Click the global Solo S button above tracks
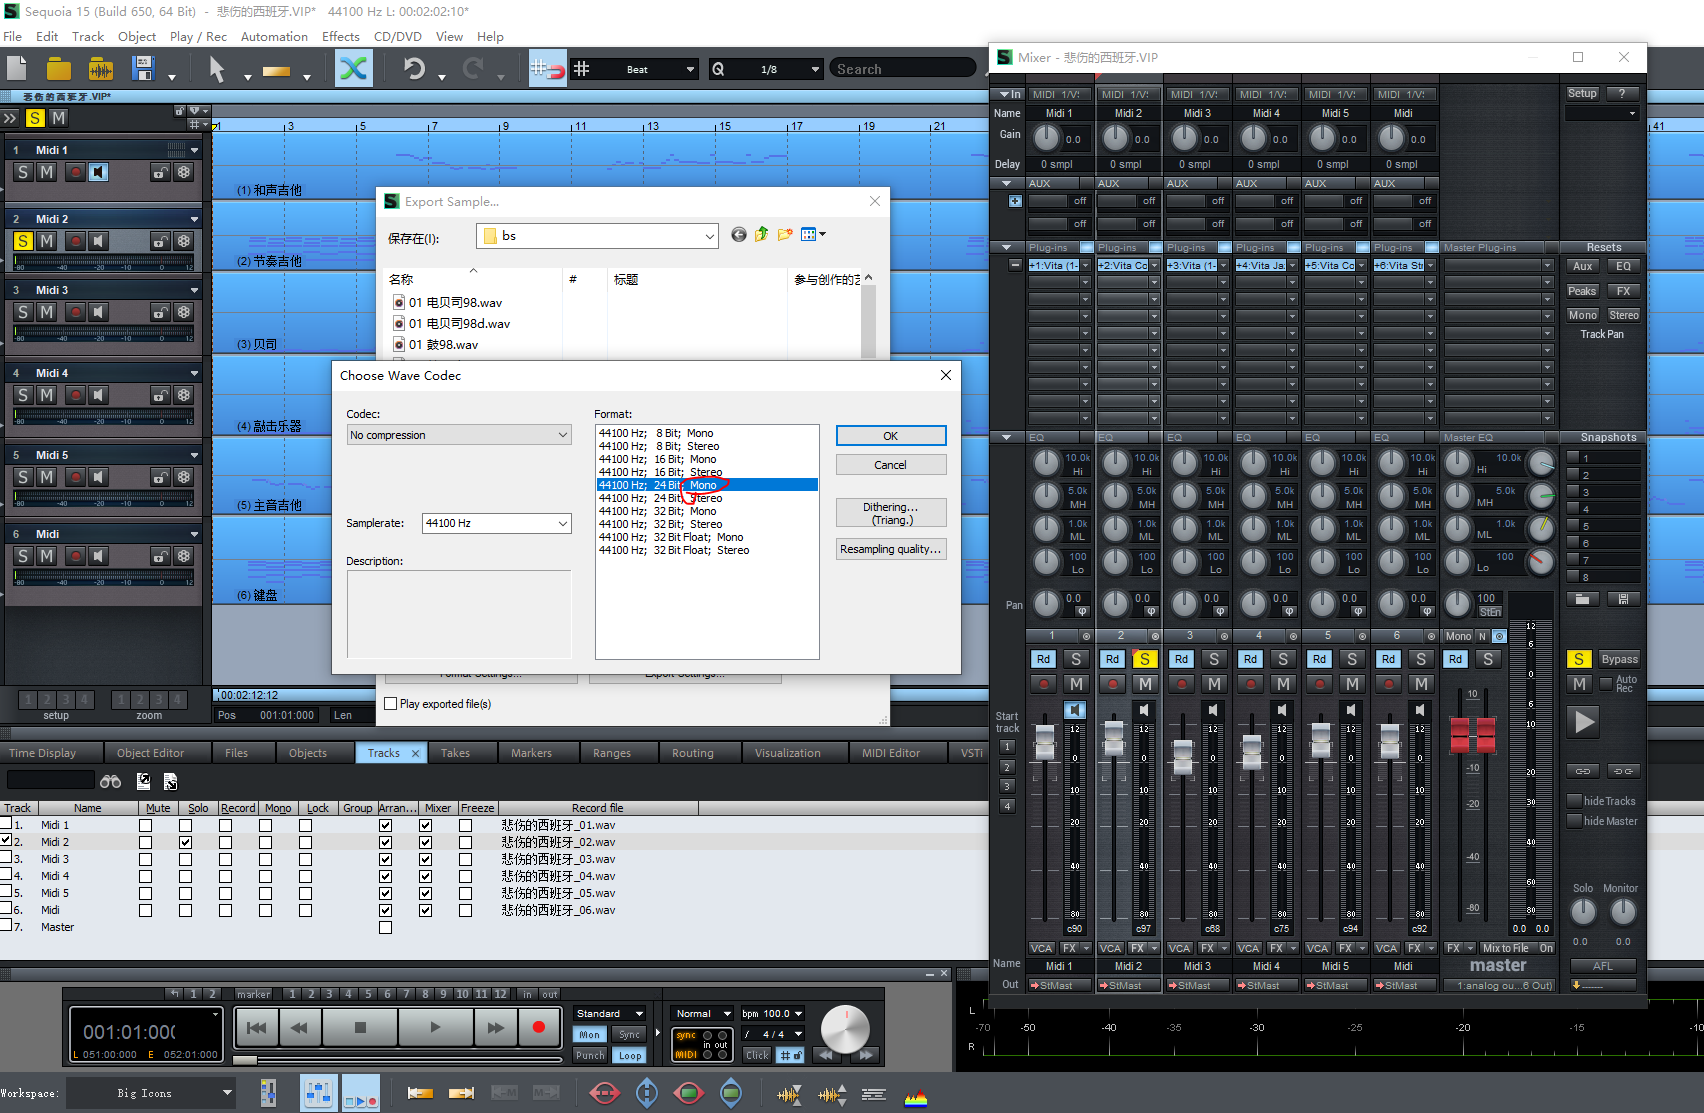This screenshot has width=1704, height=1113. pos(35,118)
